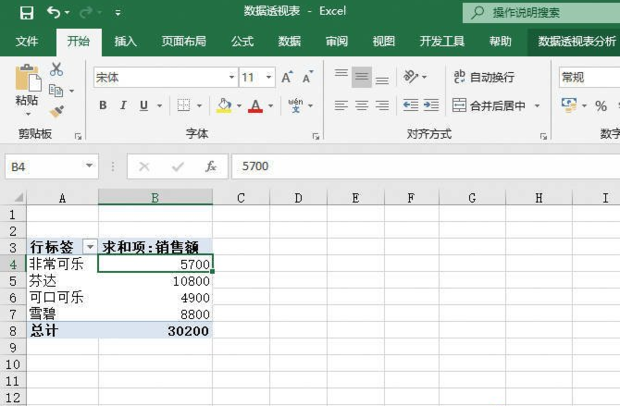Image resolution: width=620 pixels, height=406 pixels.
Task: Use the Format Painter brush
Action: pyautogui.click(x=57, y=111)
